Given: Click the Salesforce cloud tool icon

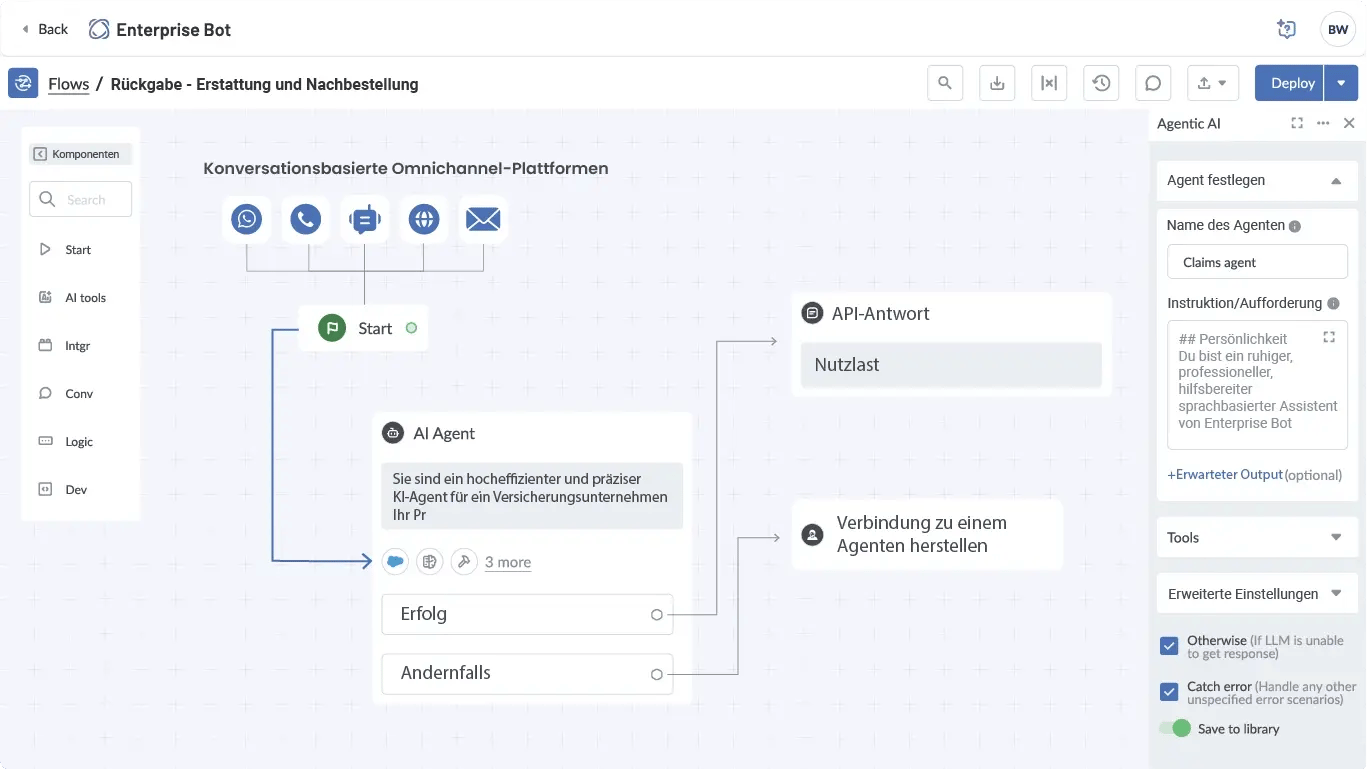Looking at the screenshot, I should [396, 562].
